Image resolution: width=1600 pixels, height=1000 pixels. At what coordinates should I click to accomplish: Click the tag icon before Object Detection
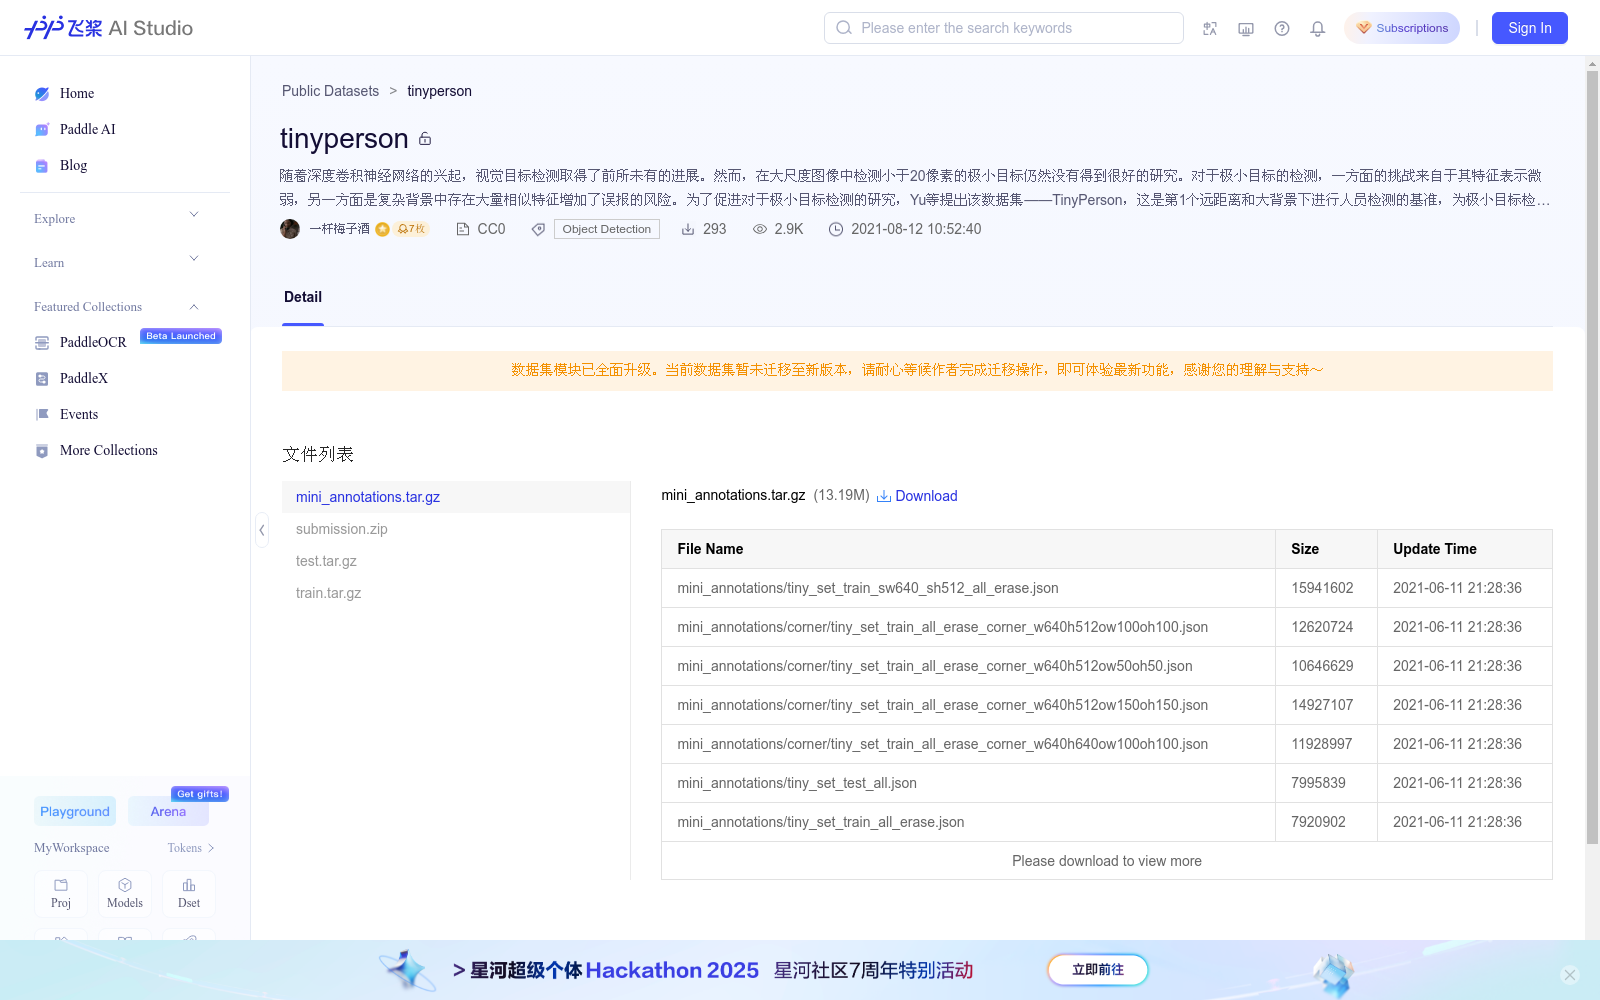pos(539,229)
